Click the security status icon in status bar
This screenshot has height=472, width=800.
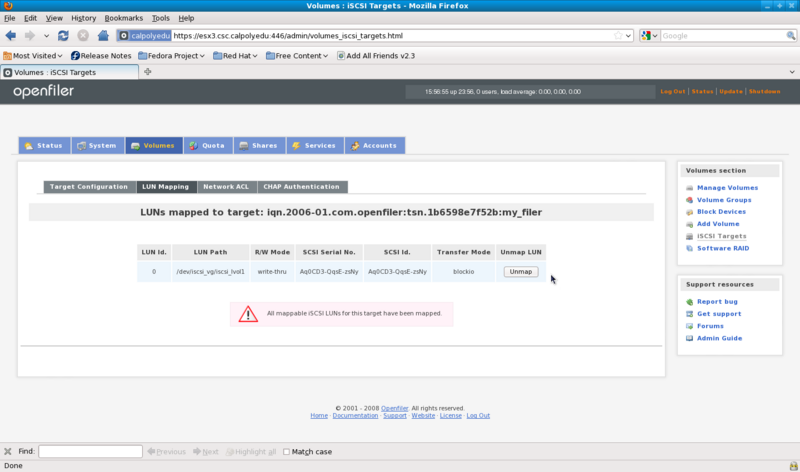pos(793,466)
